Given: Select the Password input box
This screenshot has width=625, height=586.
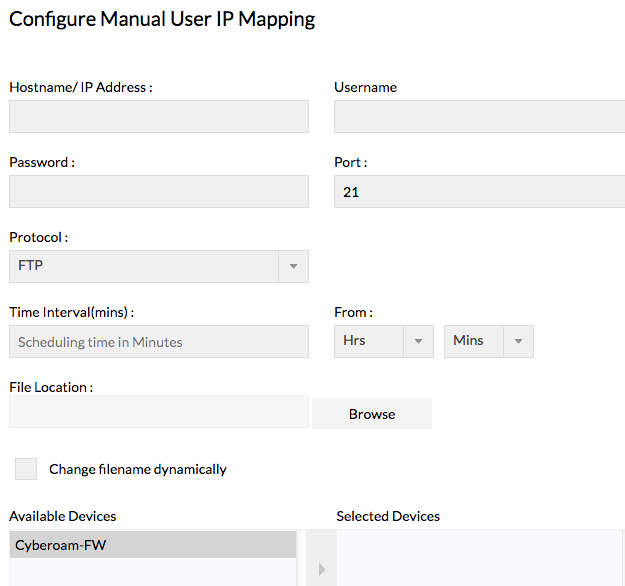Looking at the screenshot, I should [159, 191].
